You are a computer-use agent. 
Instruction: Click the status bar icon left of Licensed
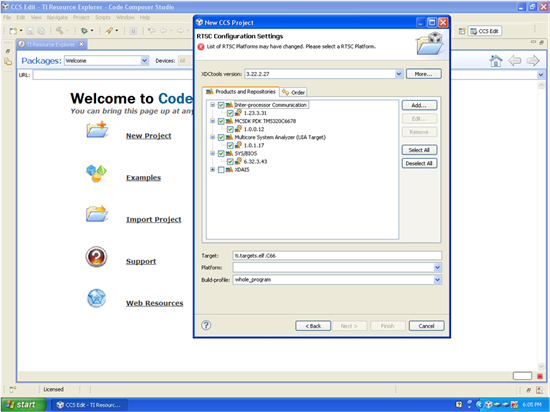13,389
